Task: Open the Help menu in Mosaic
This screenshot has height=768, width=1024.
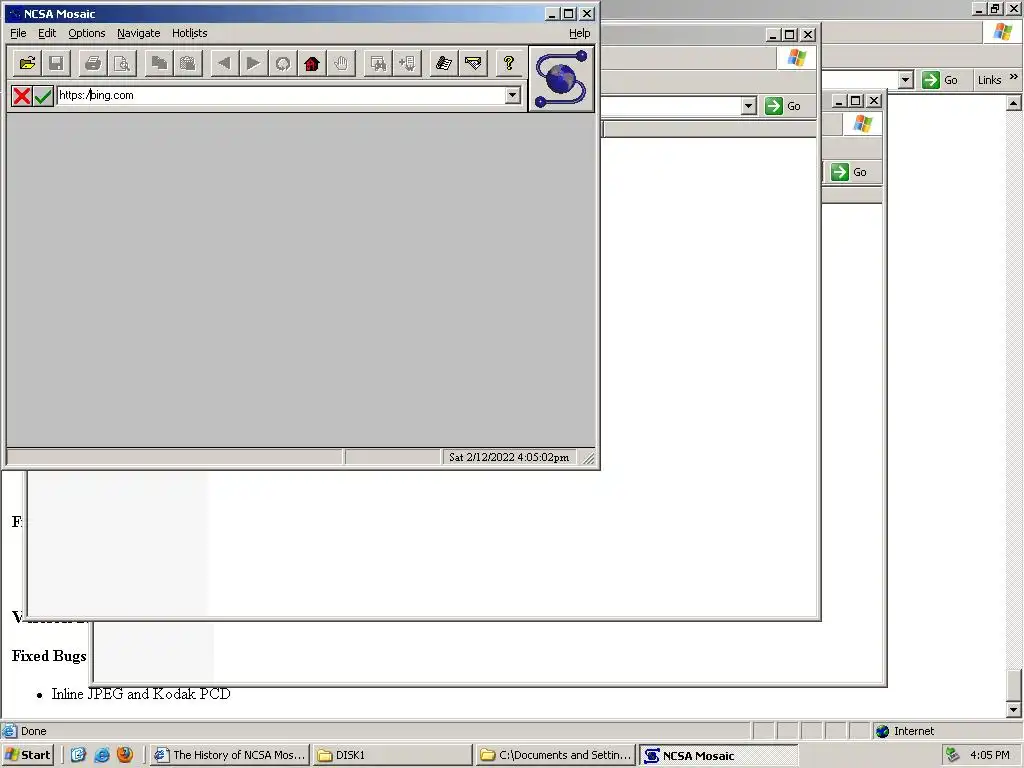Action: [x=579, y=33]
